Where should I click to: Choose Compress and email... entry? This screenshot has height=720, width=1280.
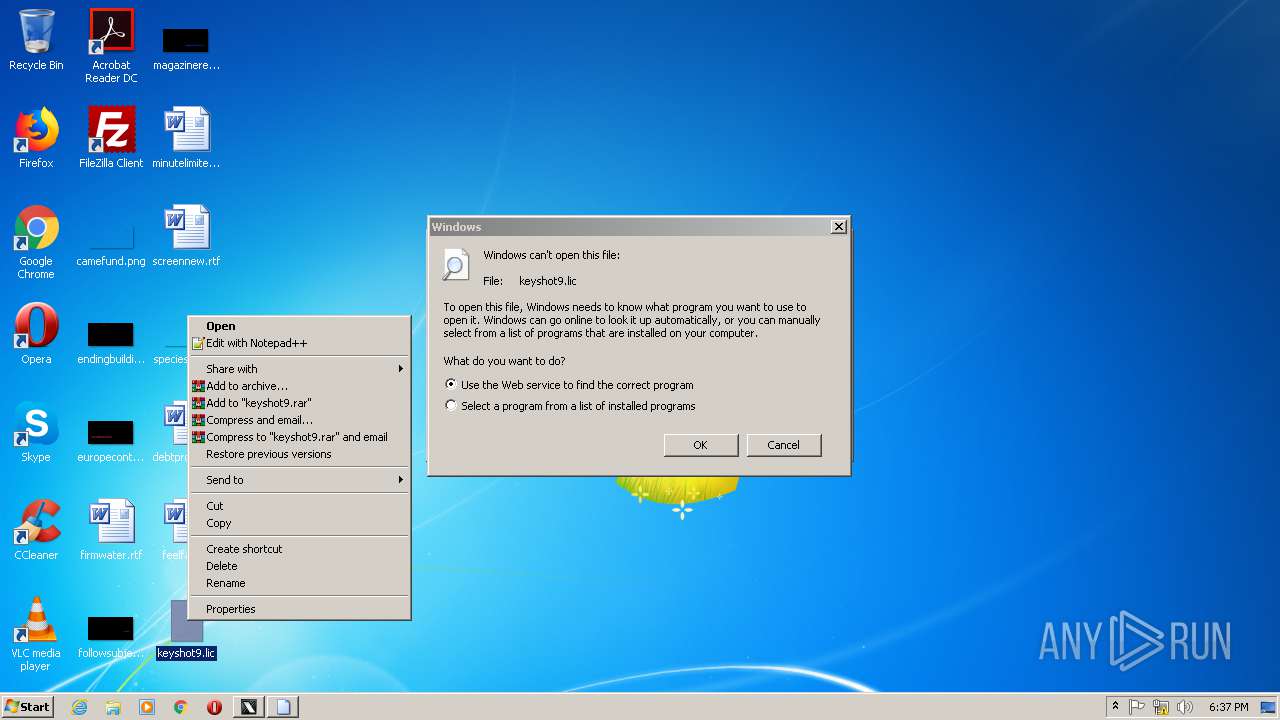click(x=299, y=420)
